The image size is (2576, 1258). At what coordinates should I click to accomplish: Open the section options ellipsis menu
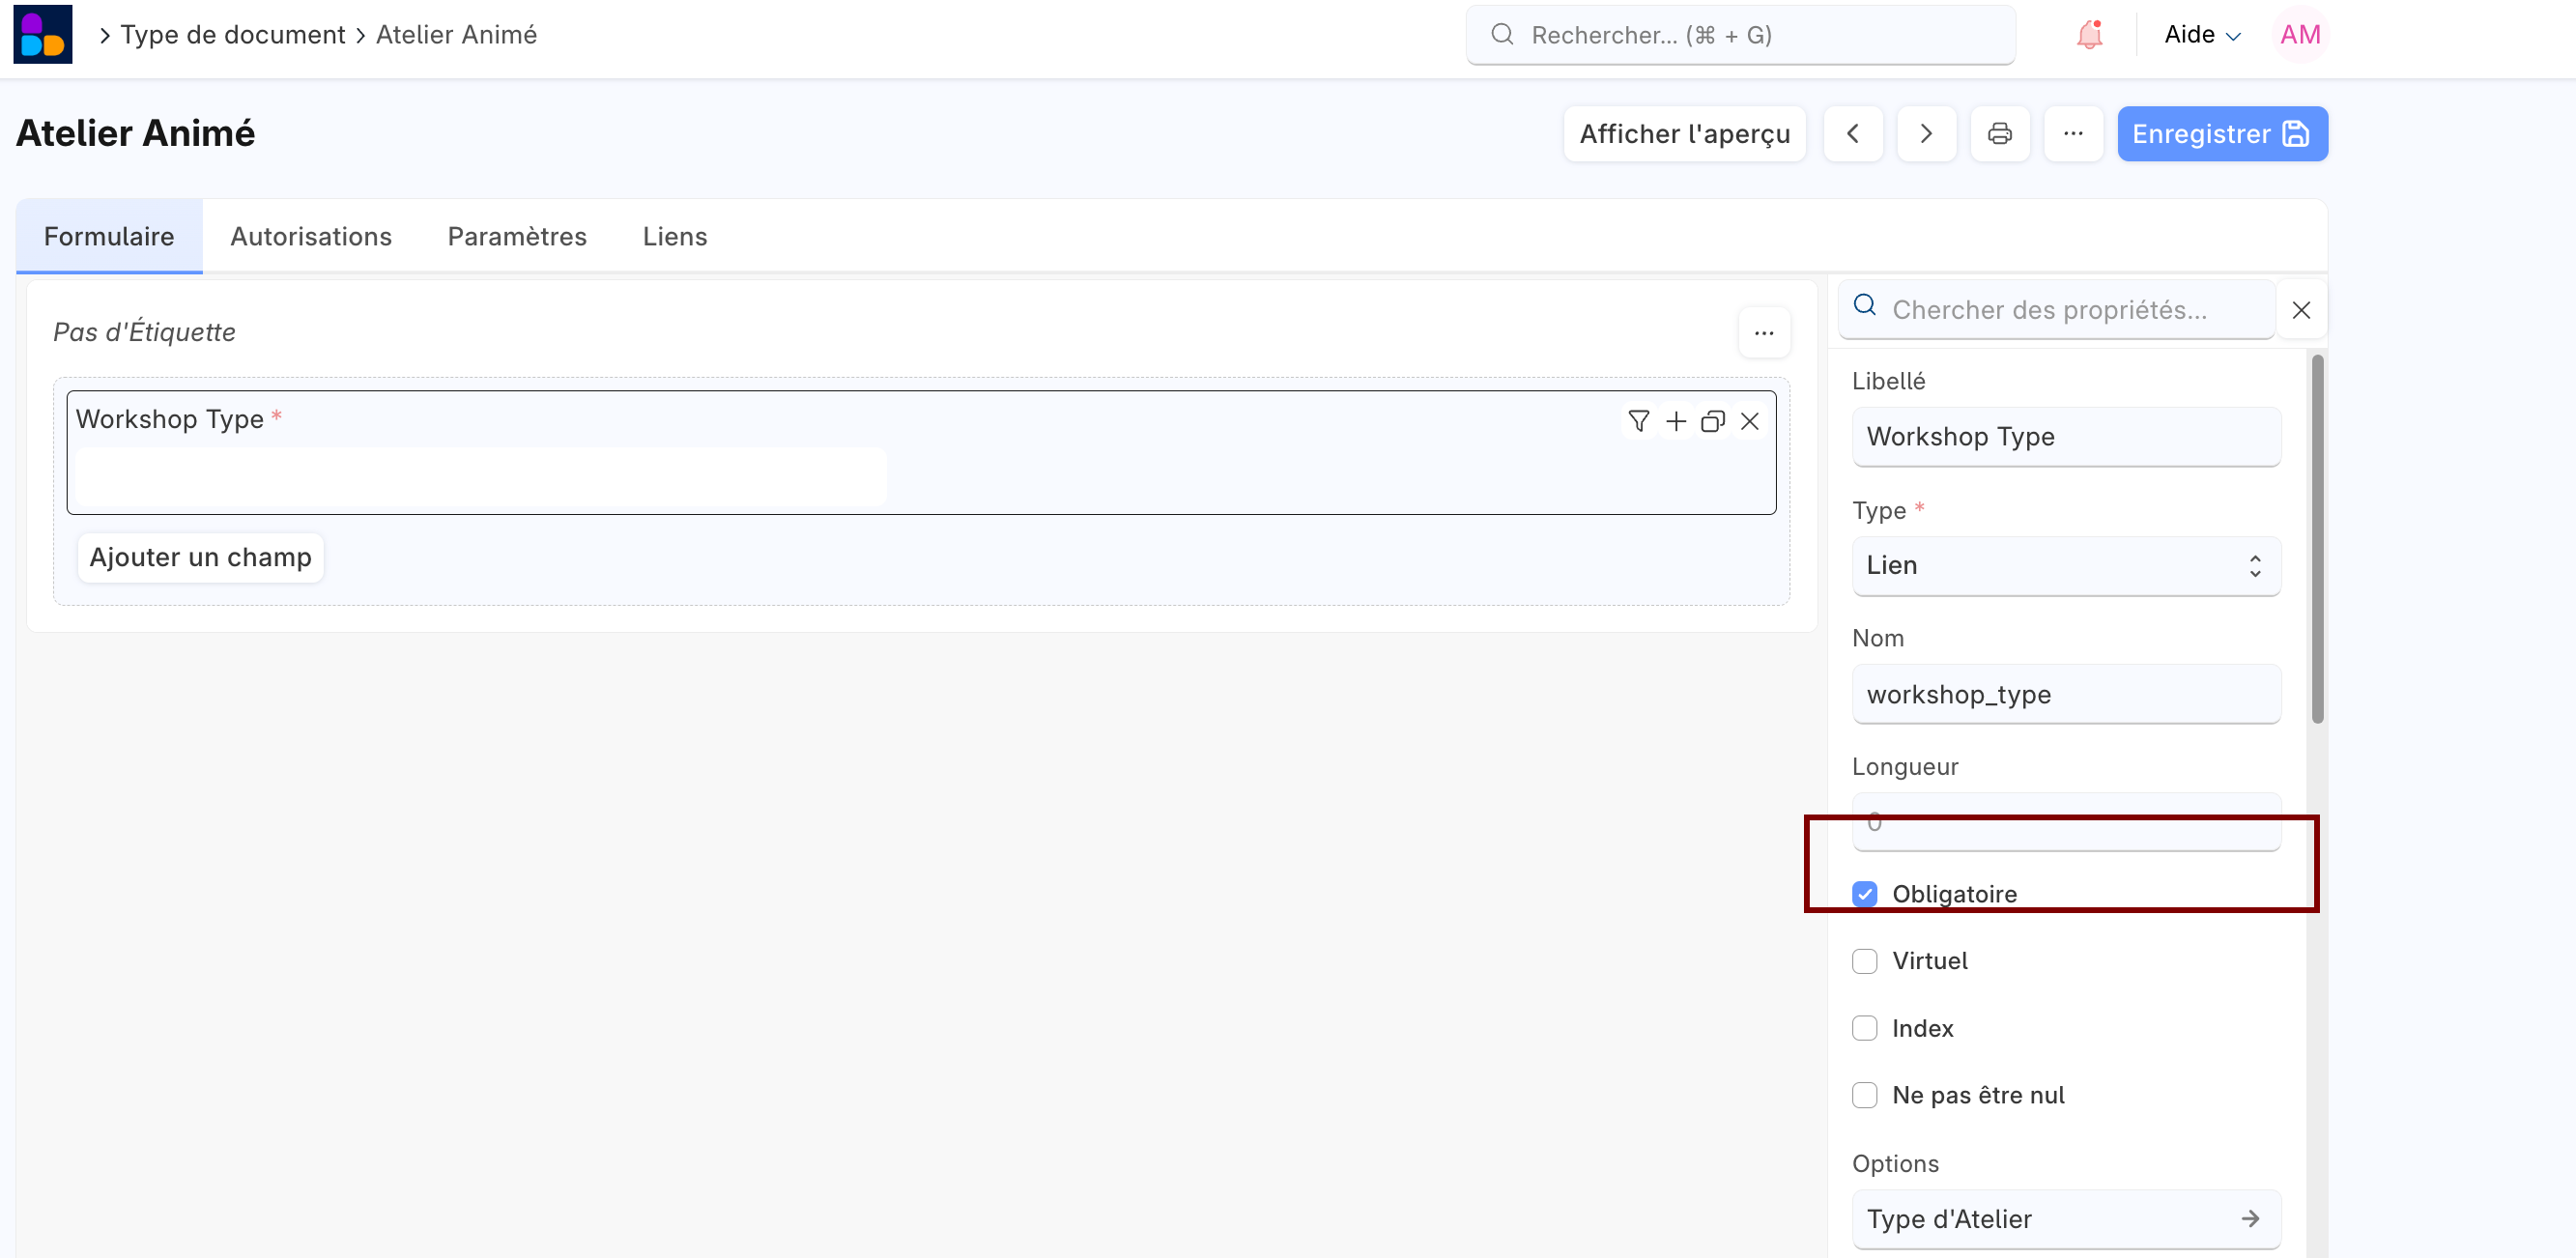coord(1764,333)
